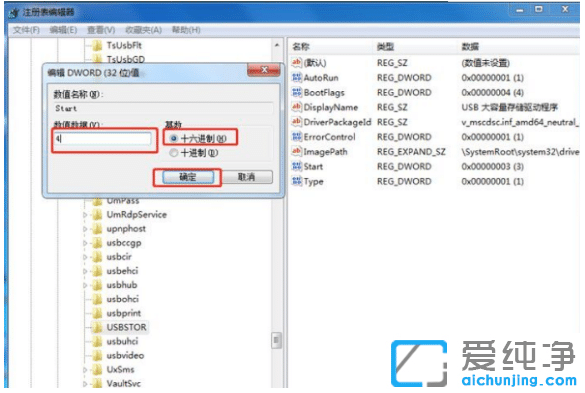Click the Start value name field

[x=163, y=109]
